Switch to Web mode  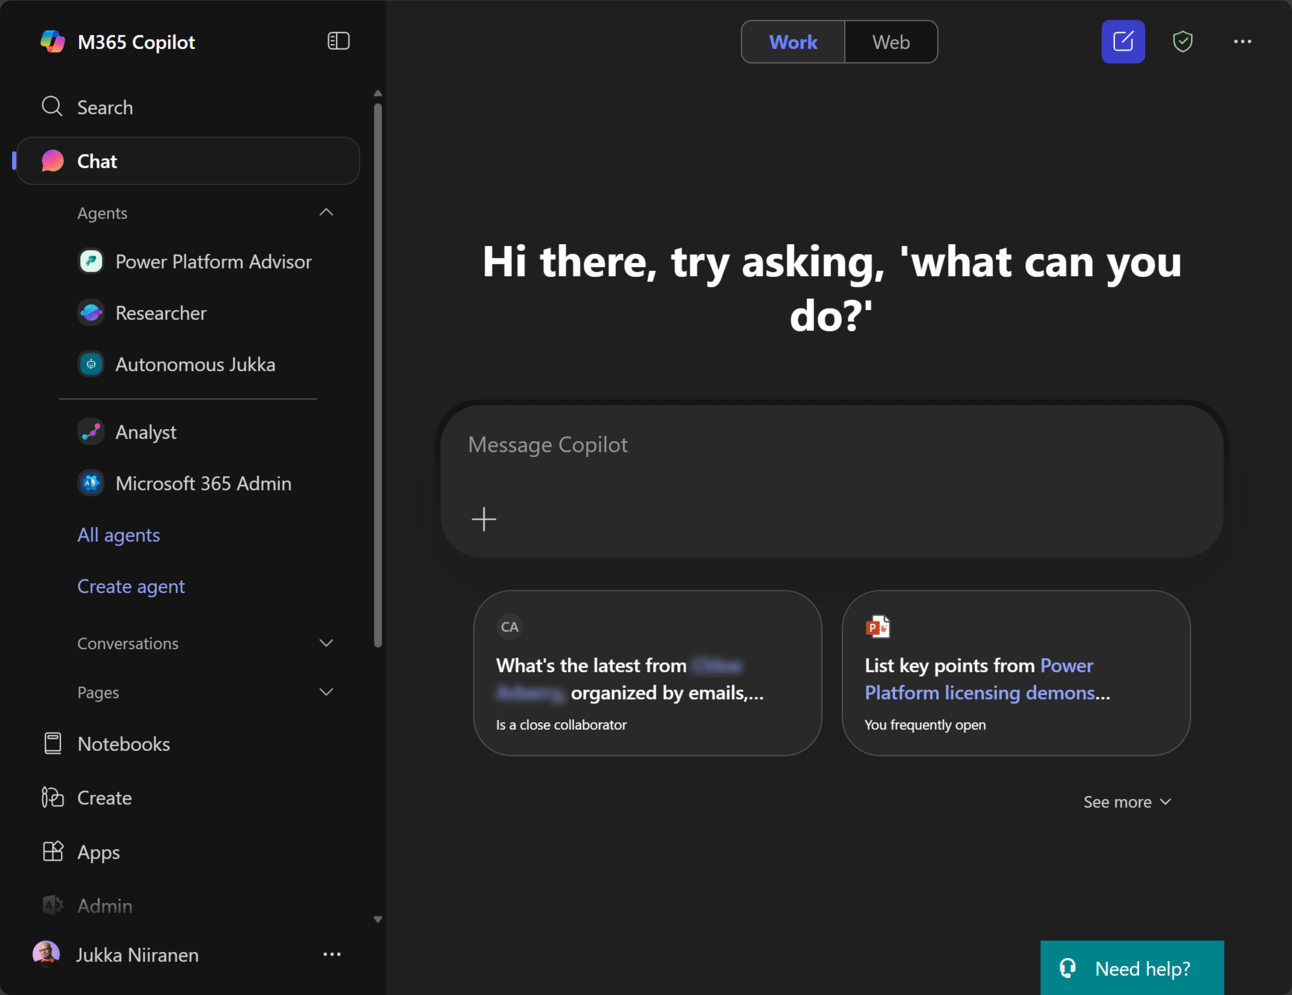coord(891,42)
